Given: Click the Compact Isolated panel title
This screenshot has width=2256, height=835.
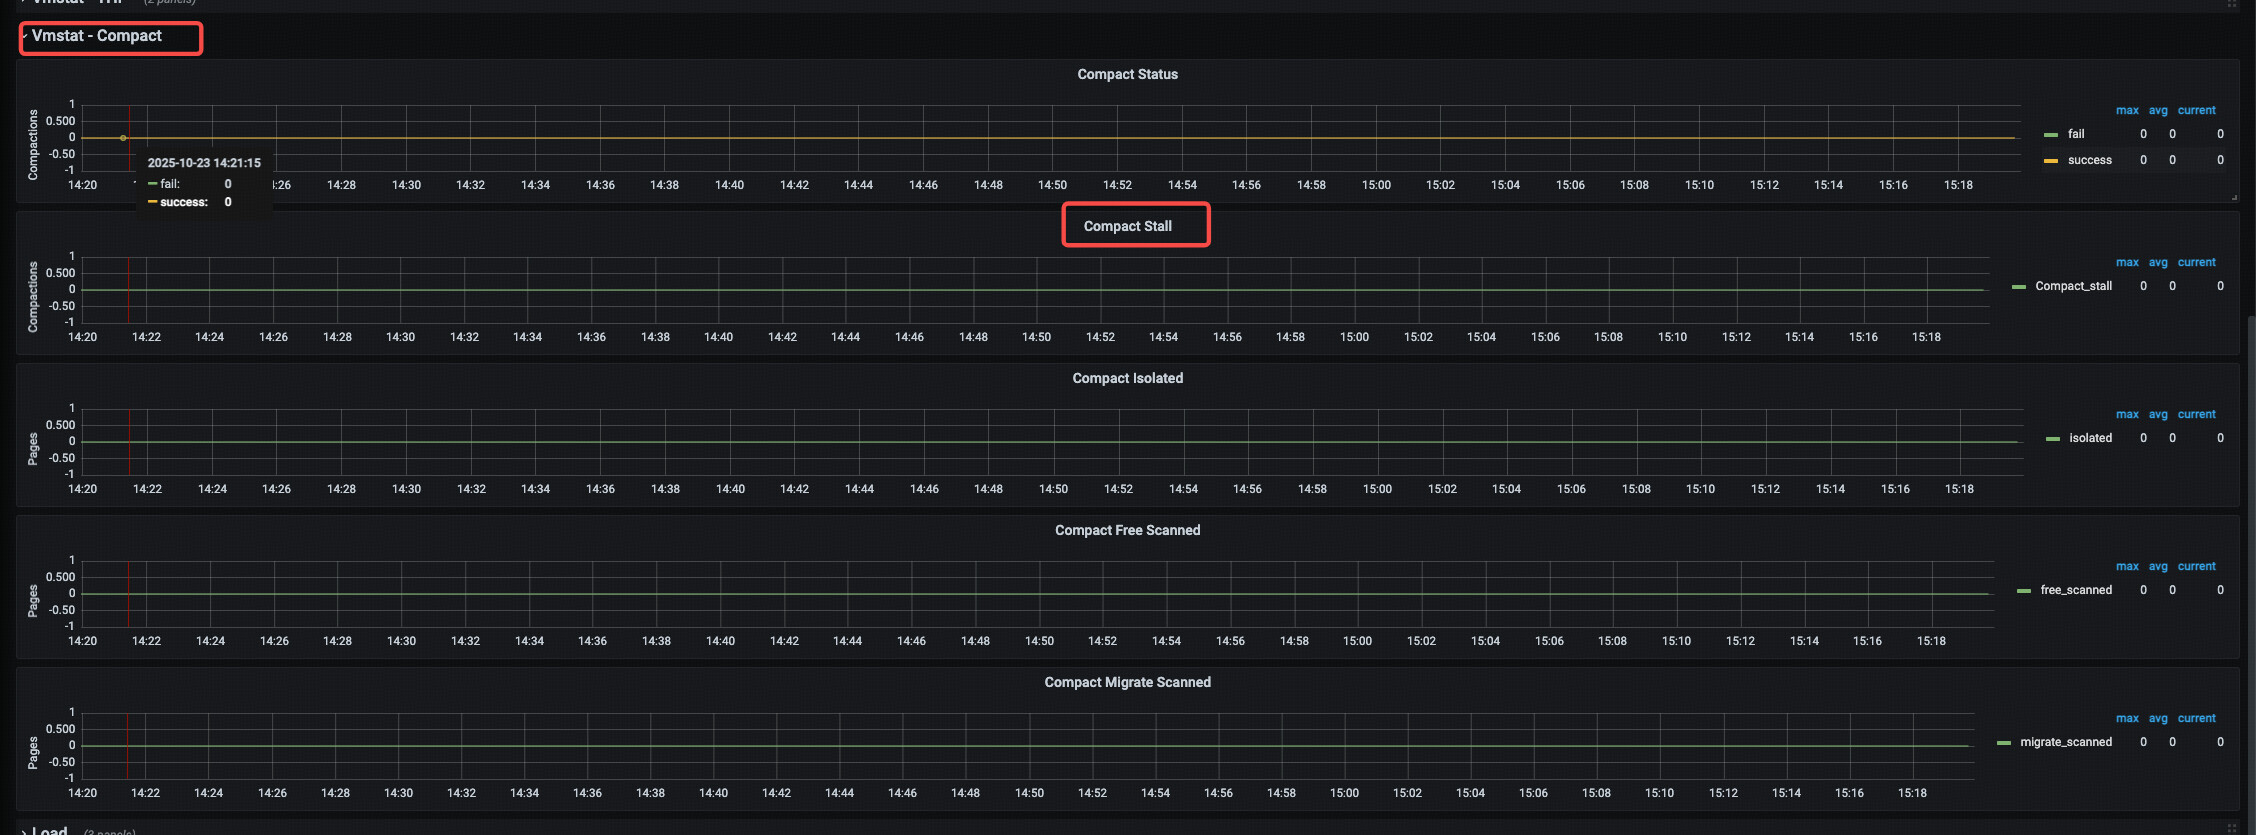Looking at the screenshot, I should (1127, 378).
